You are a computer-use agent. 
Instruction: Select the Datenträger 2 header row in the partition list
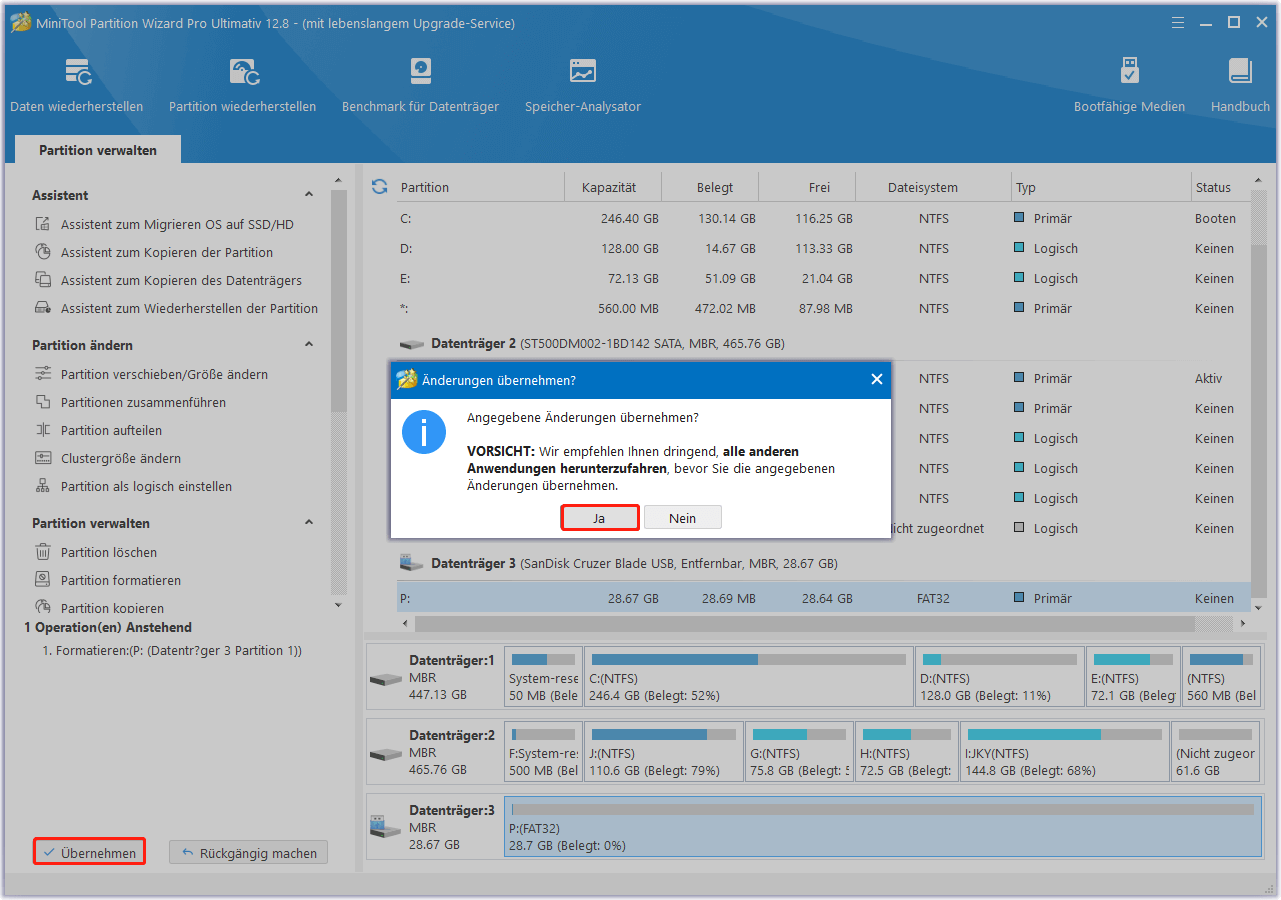[823, 343]
